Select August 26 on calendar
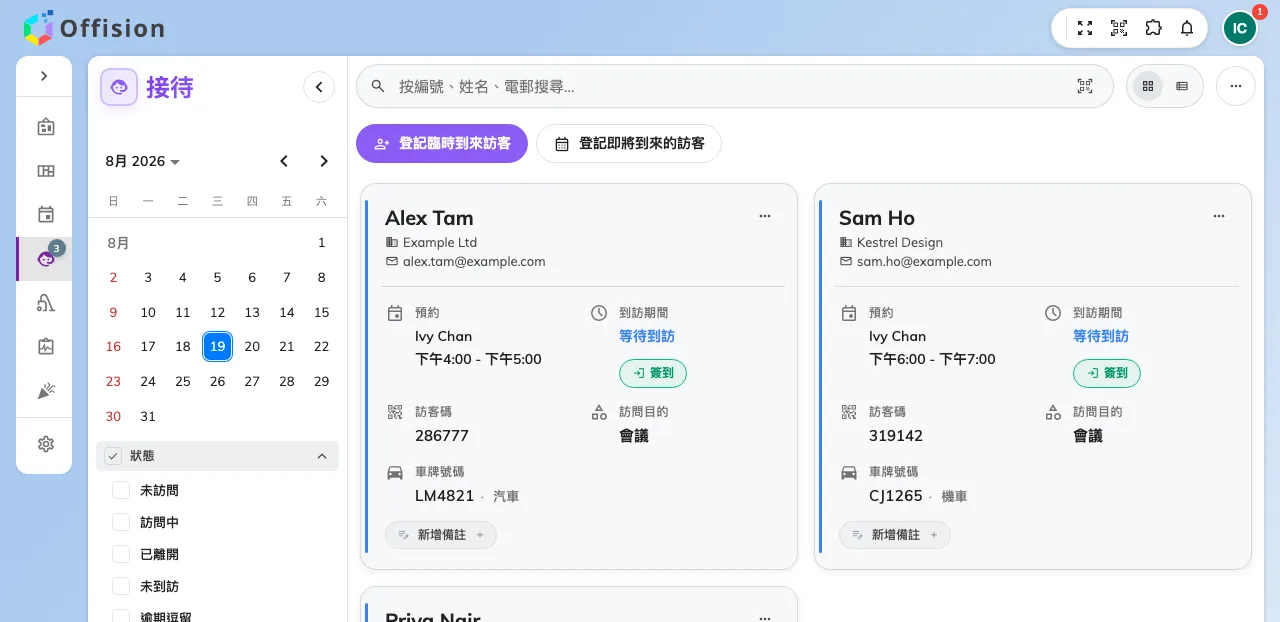 click(217, 381)
